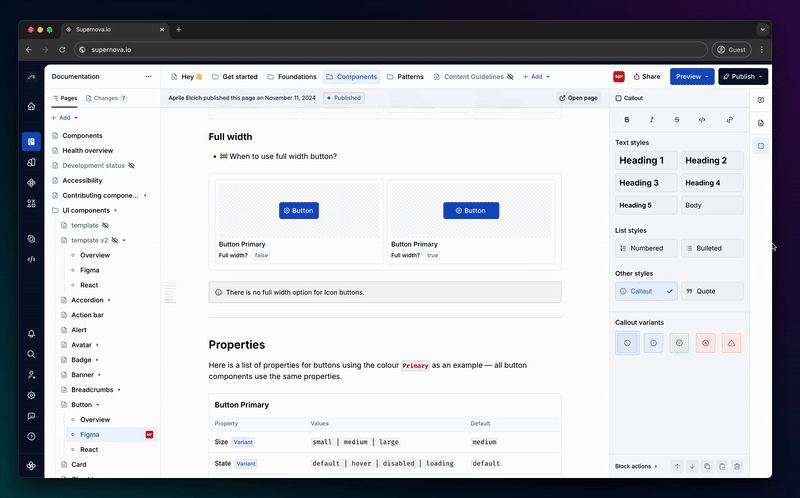Choose the Bulleted list style

pos(712,248)
